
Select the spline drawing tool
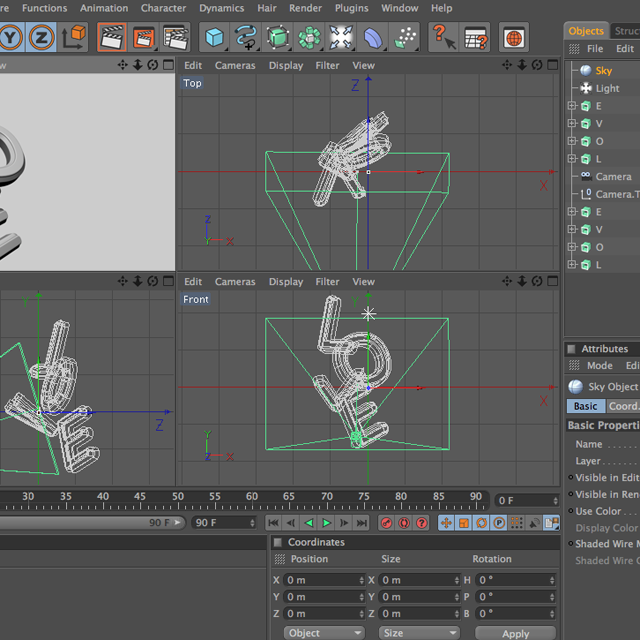click(x=246, y=38)
